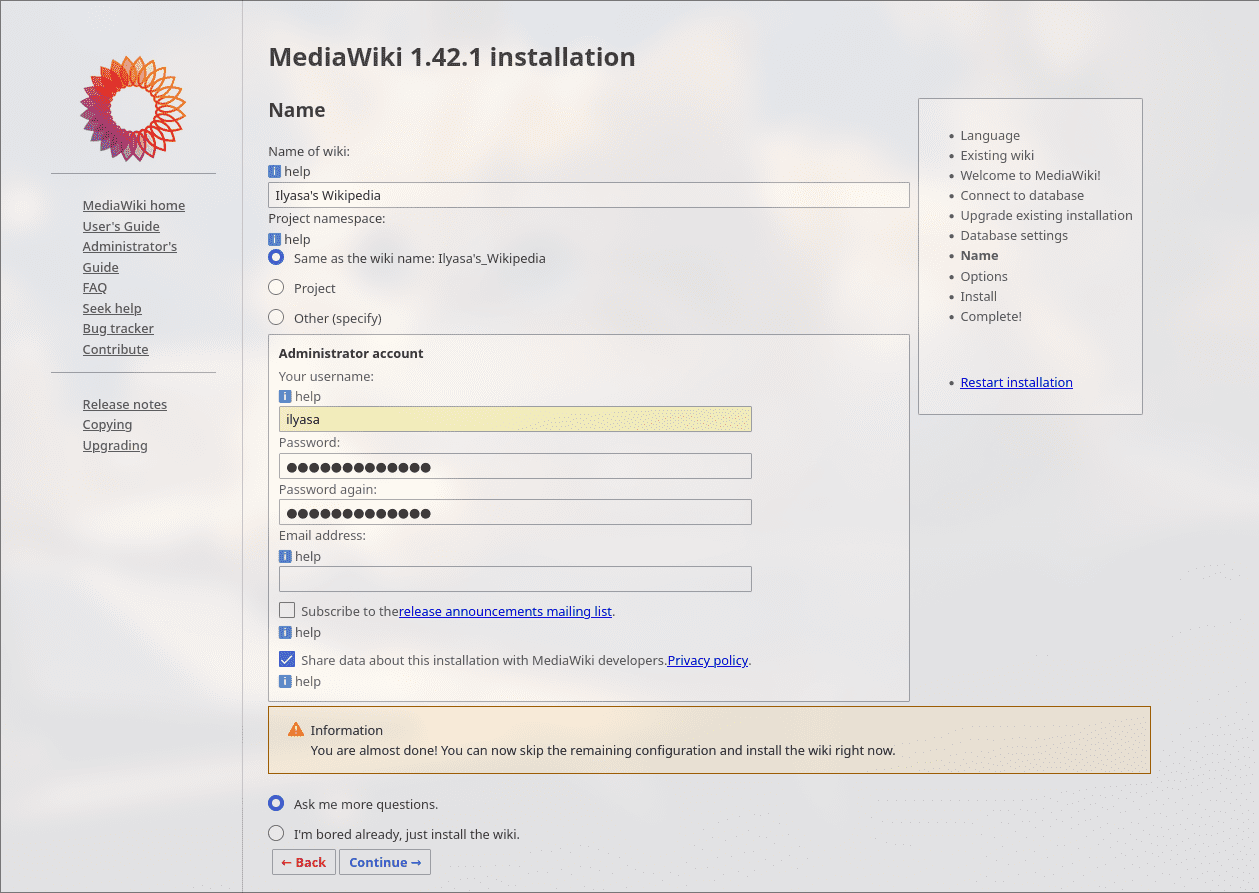Click 'Install' step in progress list
The width and height of the screenshot is (1259, 893).
[978, 297]
